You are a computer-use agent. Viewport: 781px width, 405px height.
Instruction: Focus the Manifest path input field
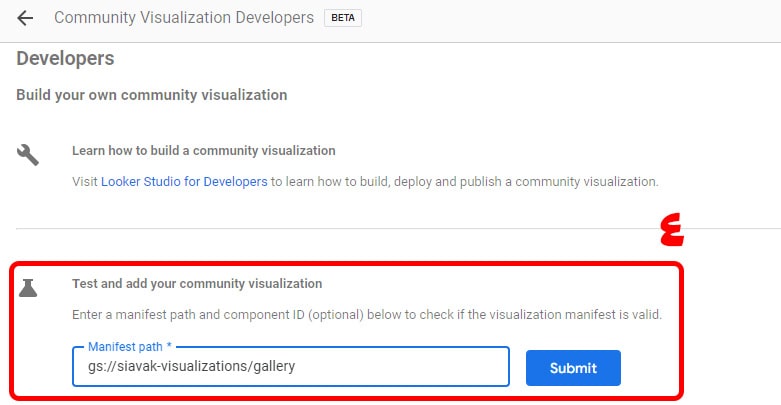coord(400,367)
